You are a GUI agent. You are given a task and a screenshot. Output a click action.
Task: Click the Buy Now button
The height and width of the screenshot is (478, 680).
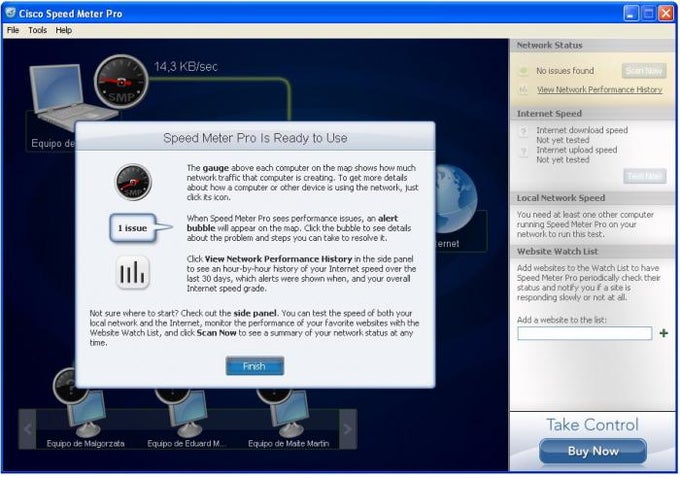point(593,451)
